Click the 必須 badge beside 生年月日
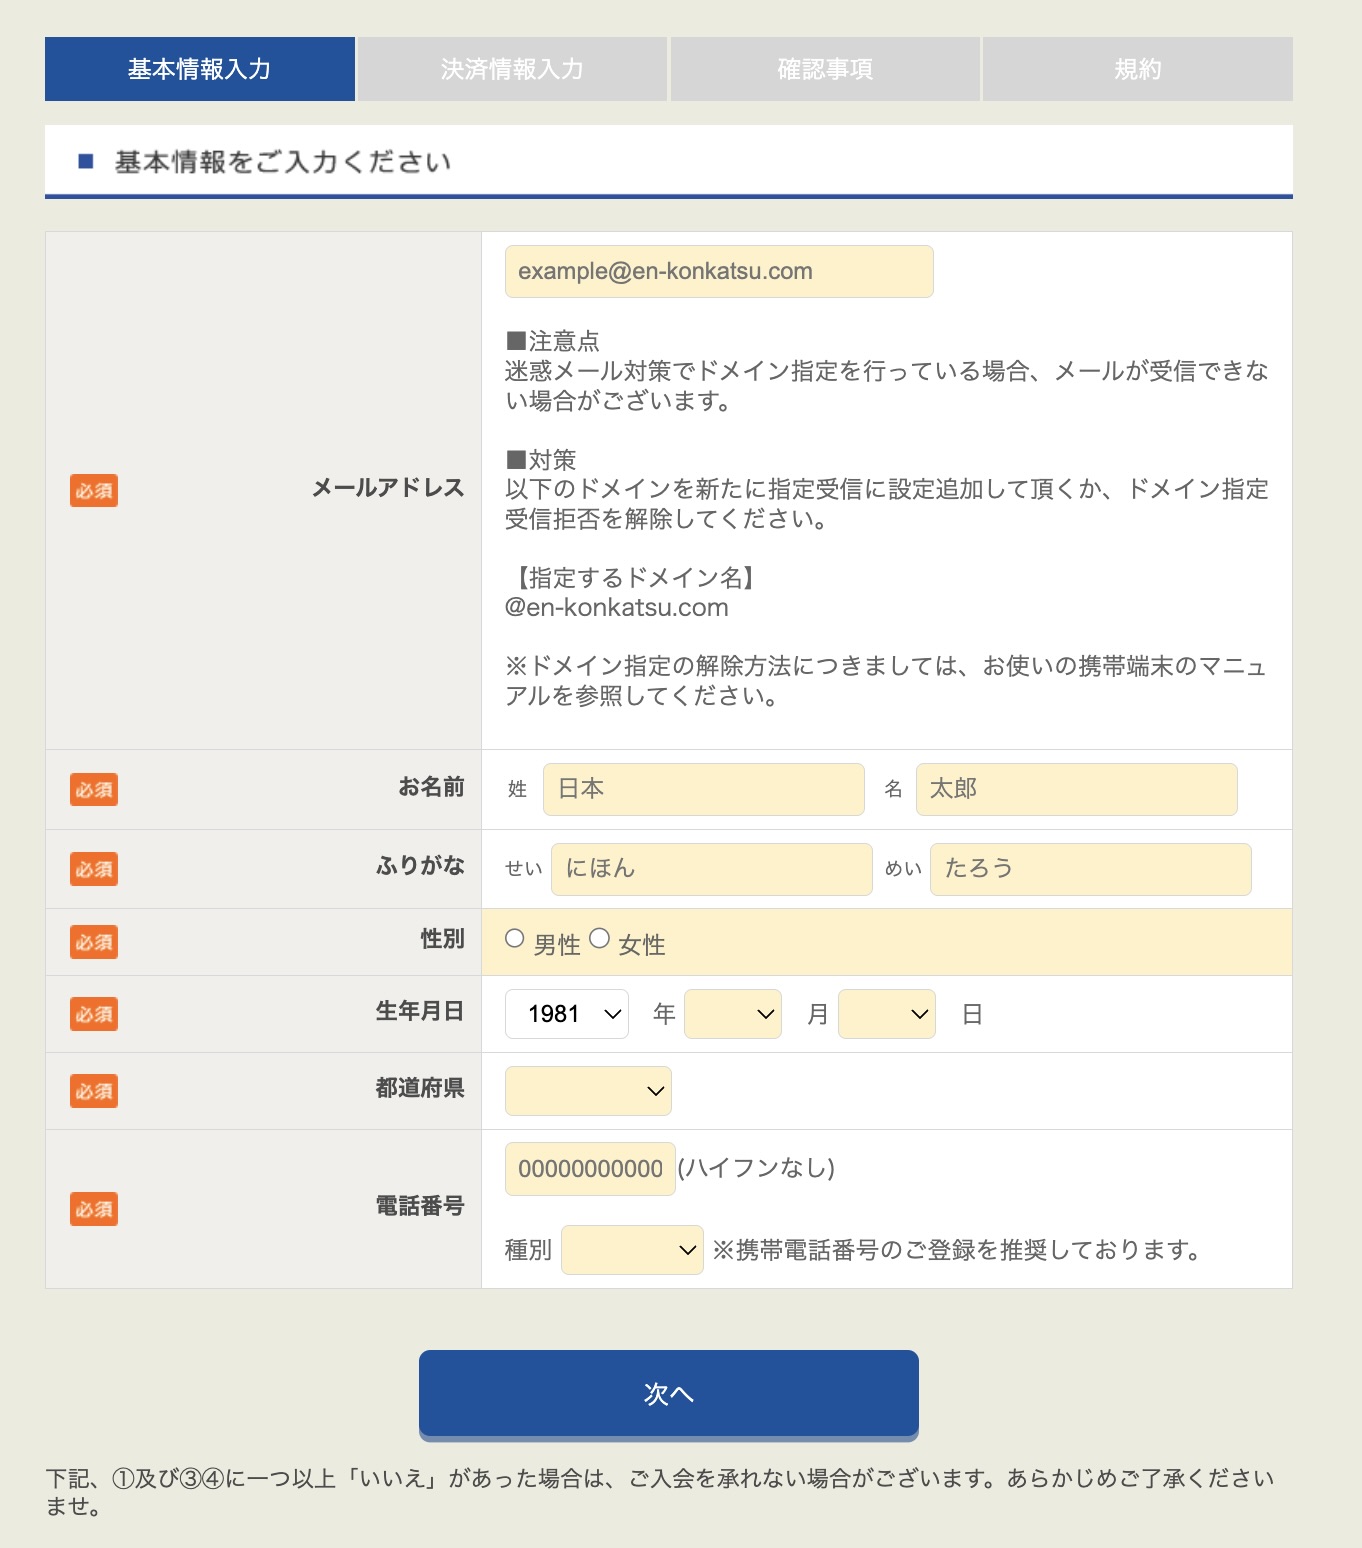This screenshot has width=1362, height=1548. point(94,1014)
